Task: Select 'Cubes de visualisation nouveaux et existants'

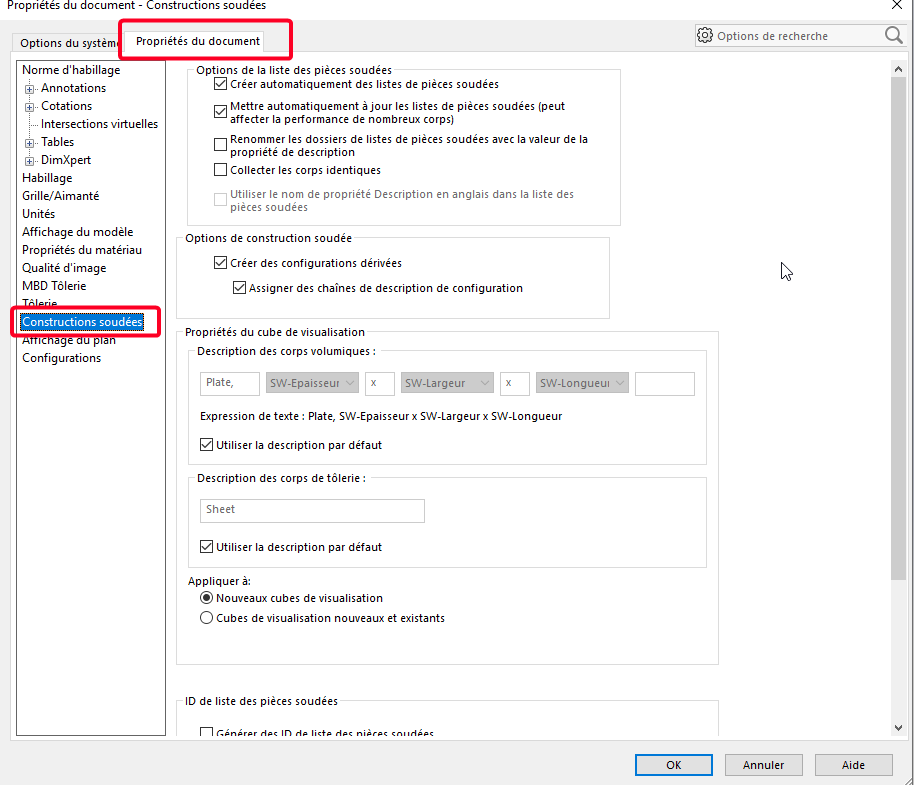Action: [207, 618]
